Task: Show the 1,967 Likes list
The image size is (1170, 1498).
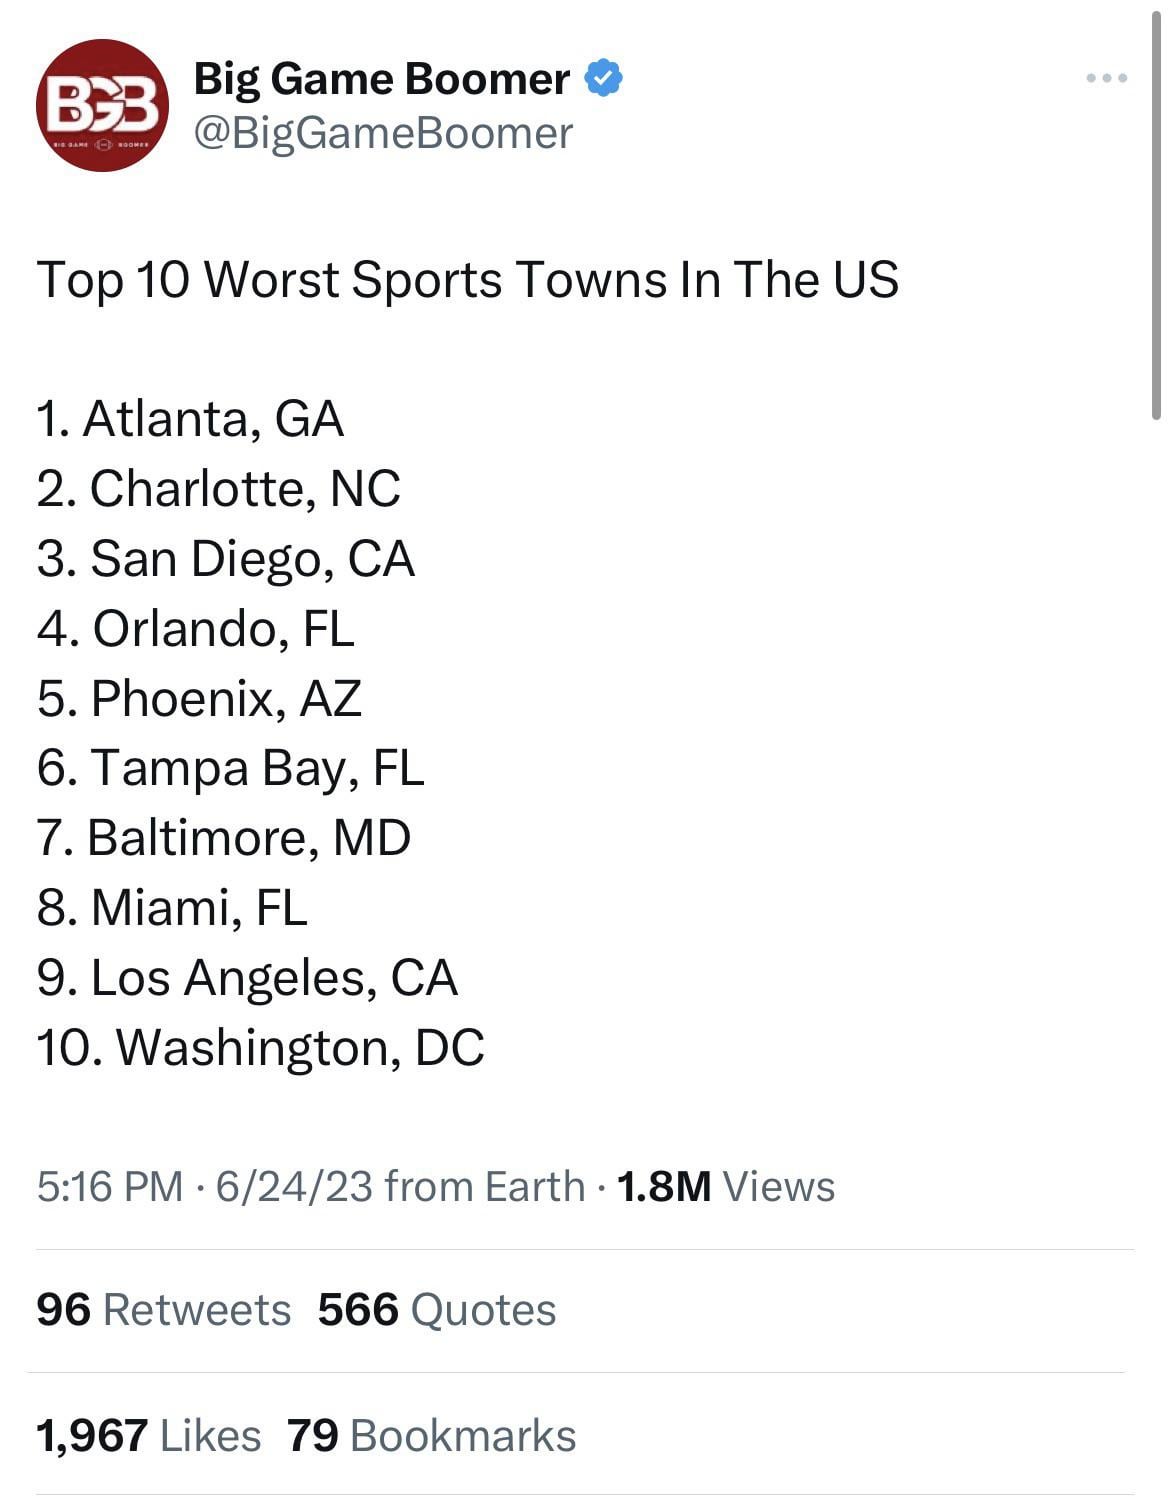Action: 148,1436
